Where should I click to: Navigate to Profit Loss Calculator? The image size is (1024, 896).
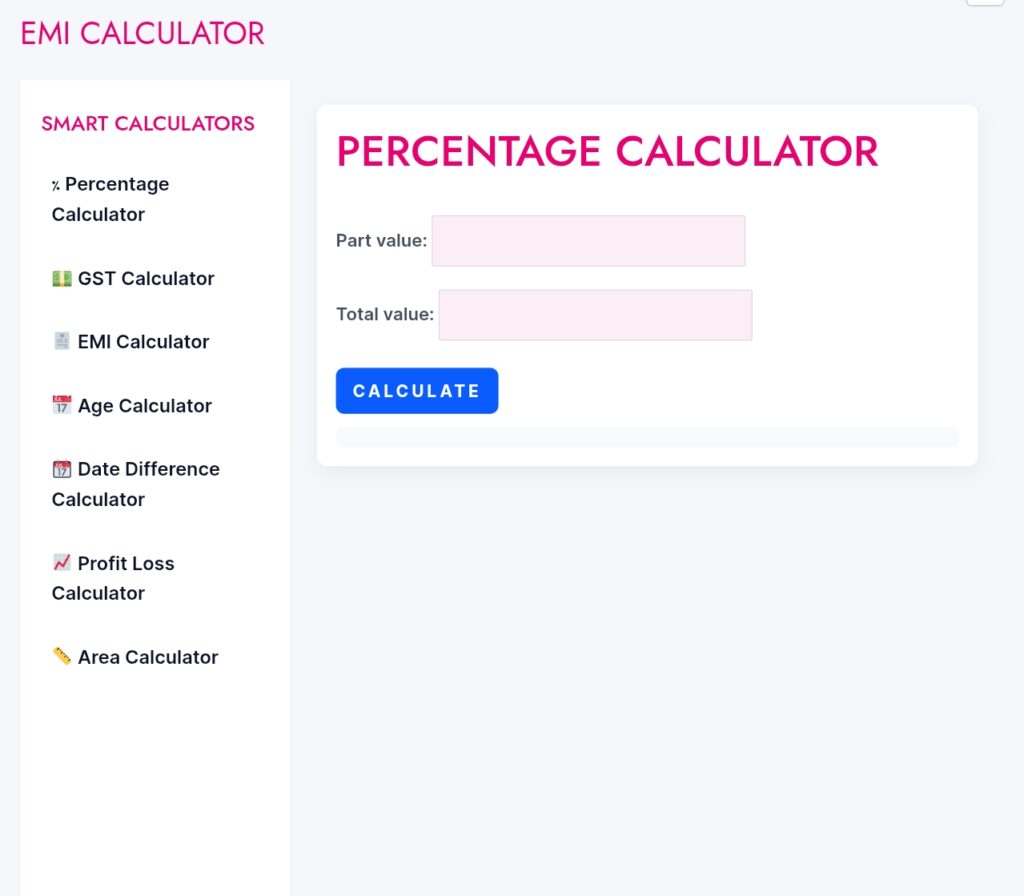pyautogui.click(x=113, y=578)
